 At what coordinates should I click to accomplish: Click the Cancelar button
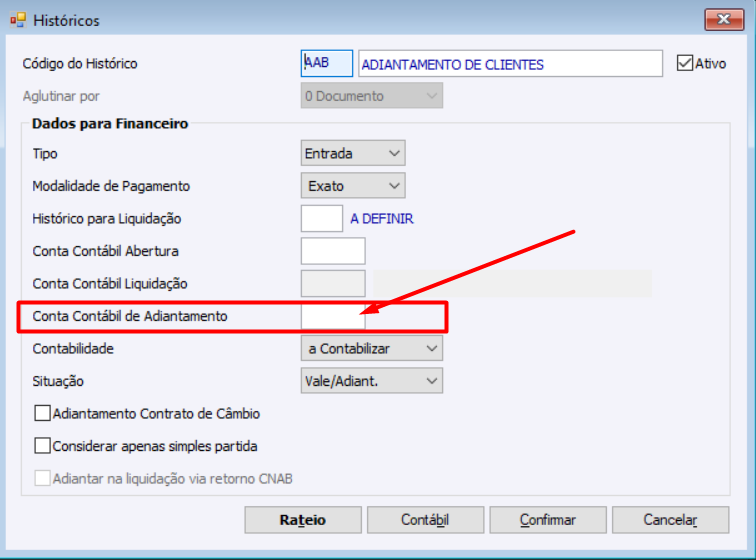[670, 519]
